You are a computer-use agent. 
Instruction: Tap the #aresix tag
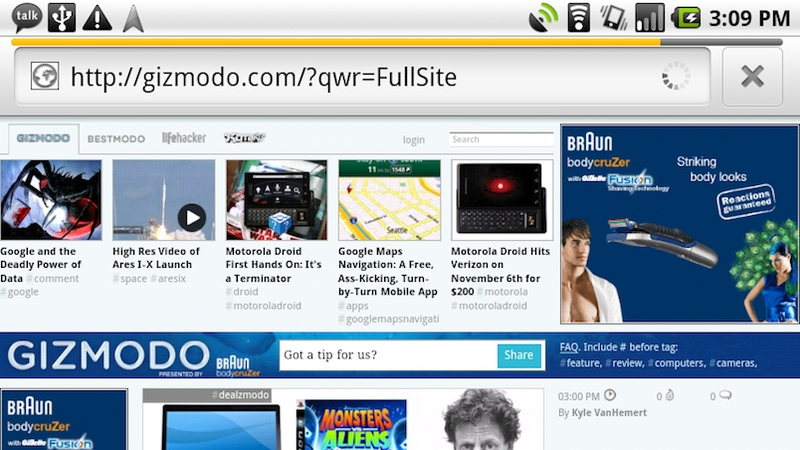[168, 279]
